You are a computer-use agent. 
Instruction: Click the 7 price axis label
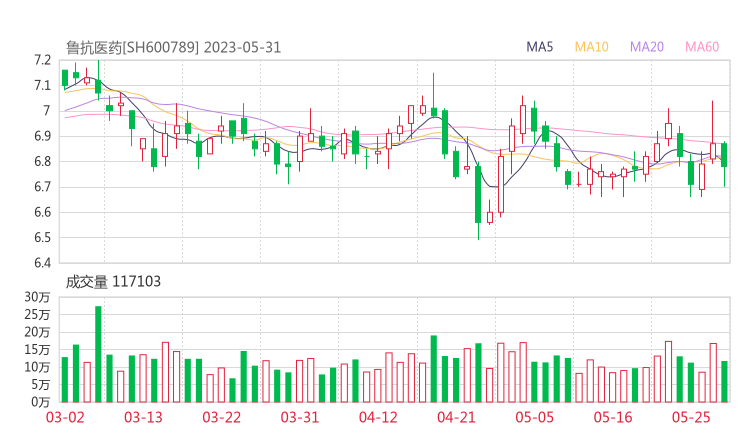[x=46, y=110]
